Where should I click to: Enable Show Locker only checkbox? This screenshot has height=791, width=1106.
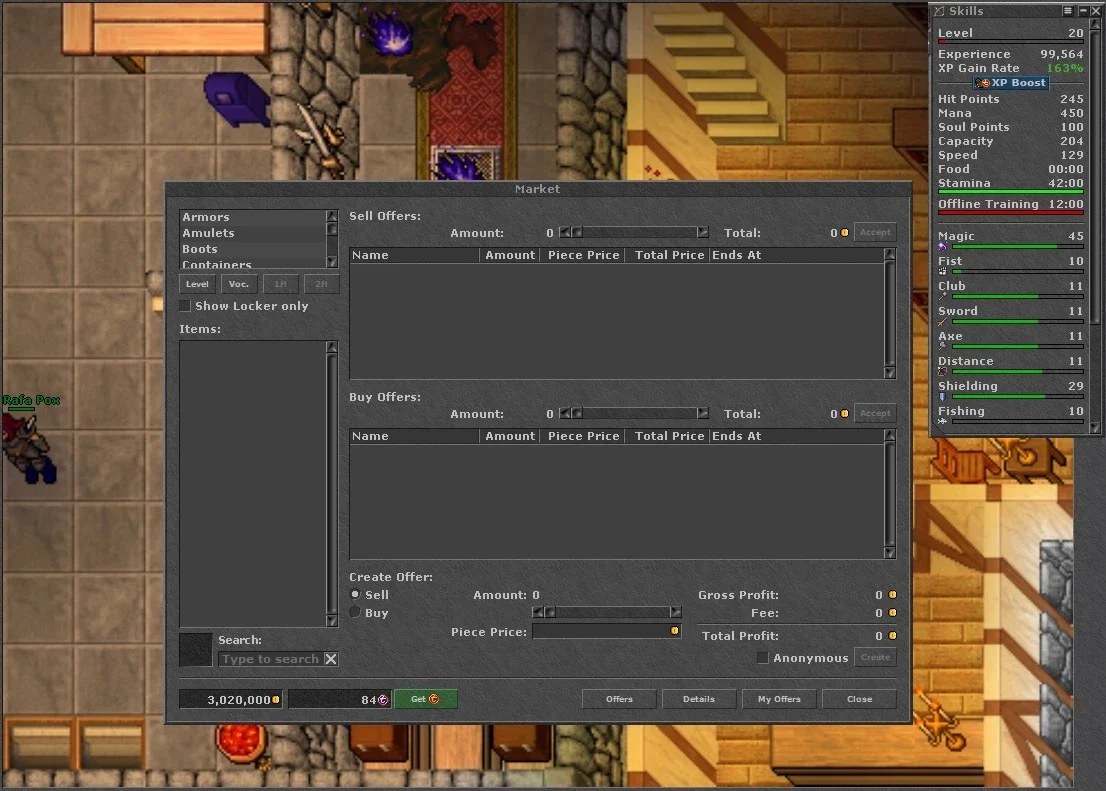(x=185, y=306)
